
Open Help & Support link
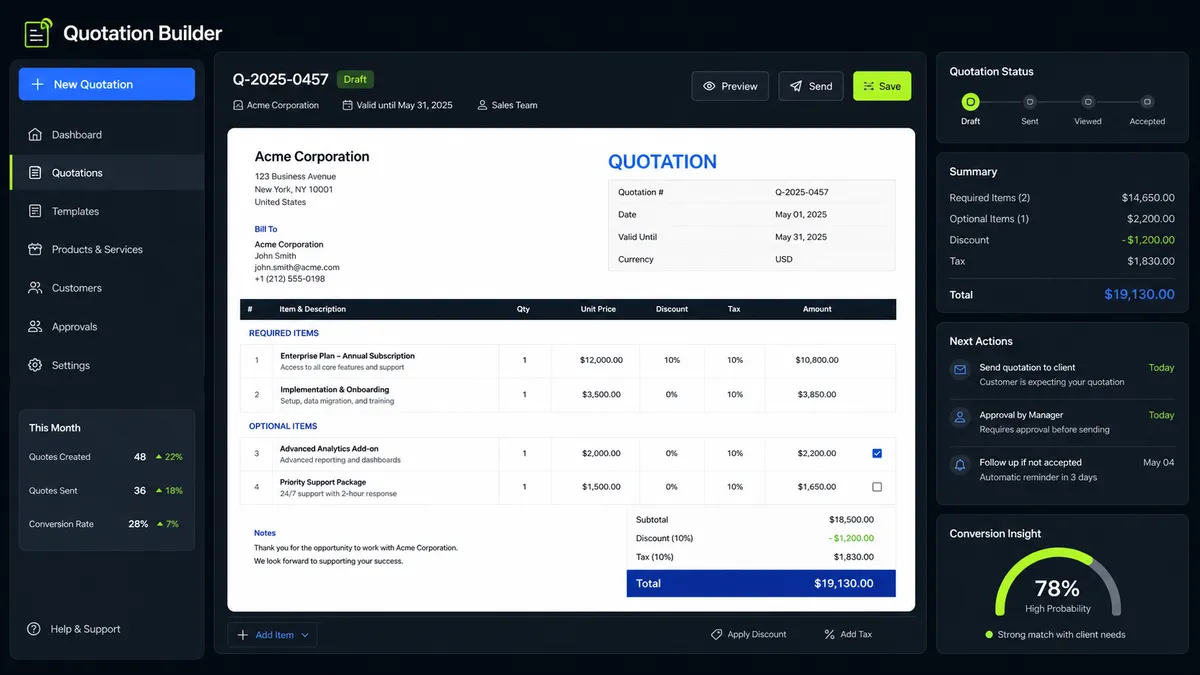(x=74, y=629)
